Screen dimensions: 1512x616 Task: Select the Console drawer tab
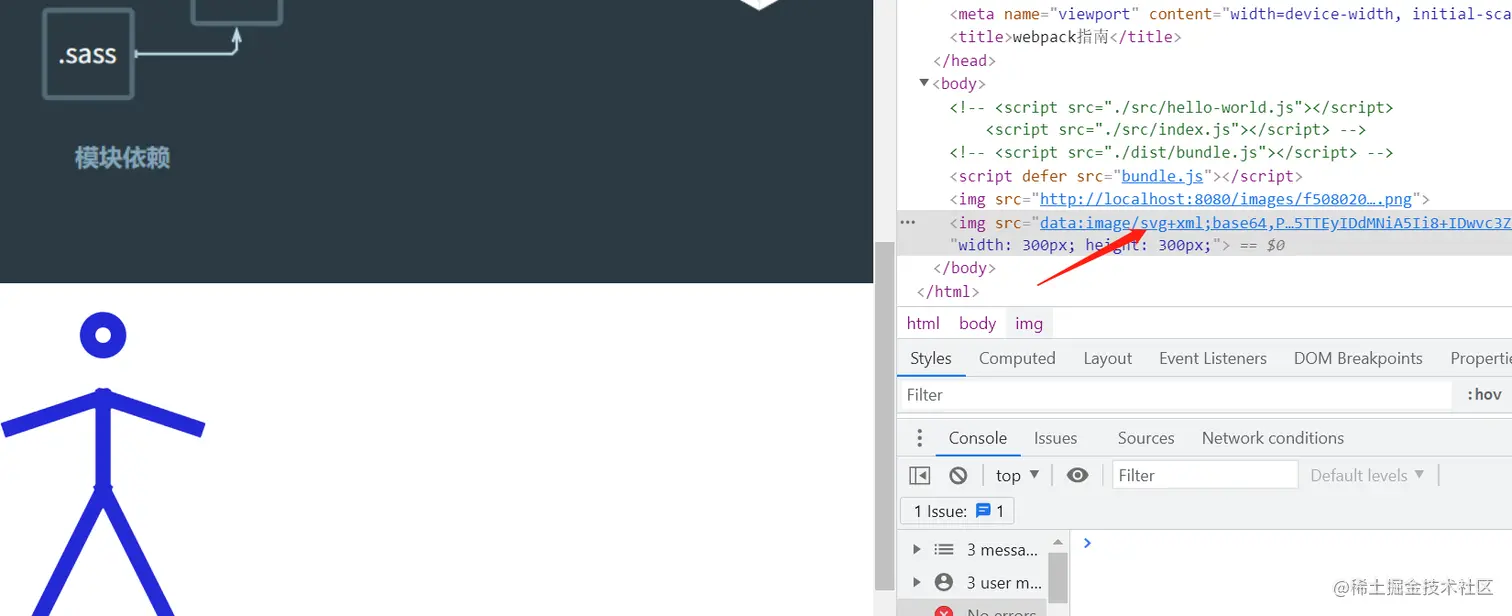[977, 438]
